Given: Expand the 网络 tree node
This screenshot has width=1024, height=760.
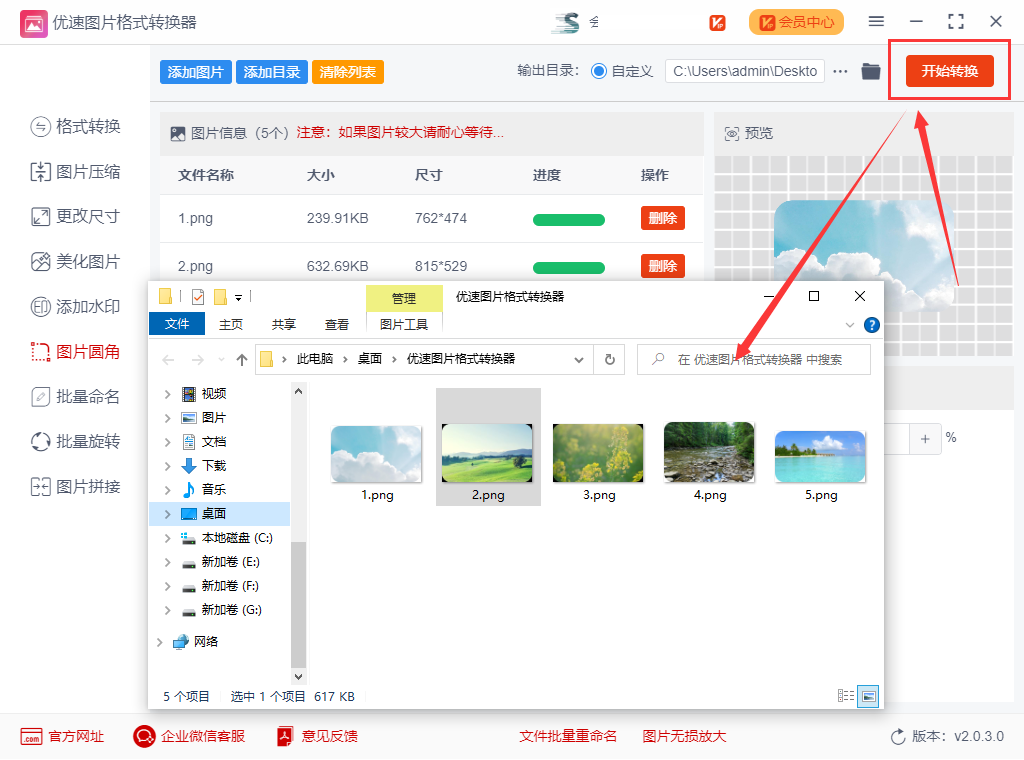Looking at the screenshot, I should point(160,642).
